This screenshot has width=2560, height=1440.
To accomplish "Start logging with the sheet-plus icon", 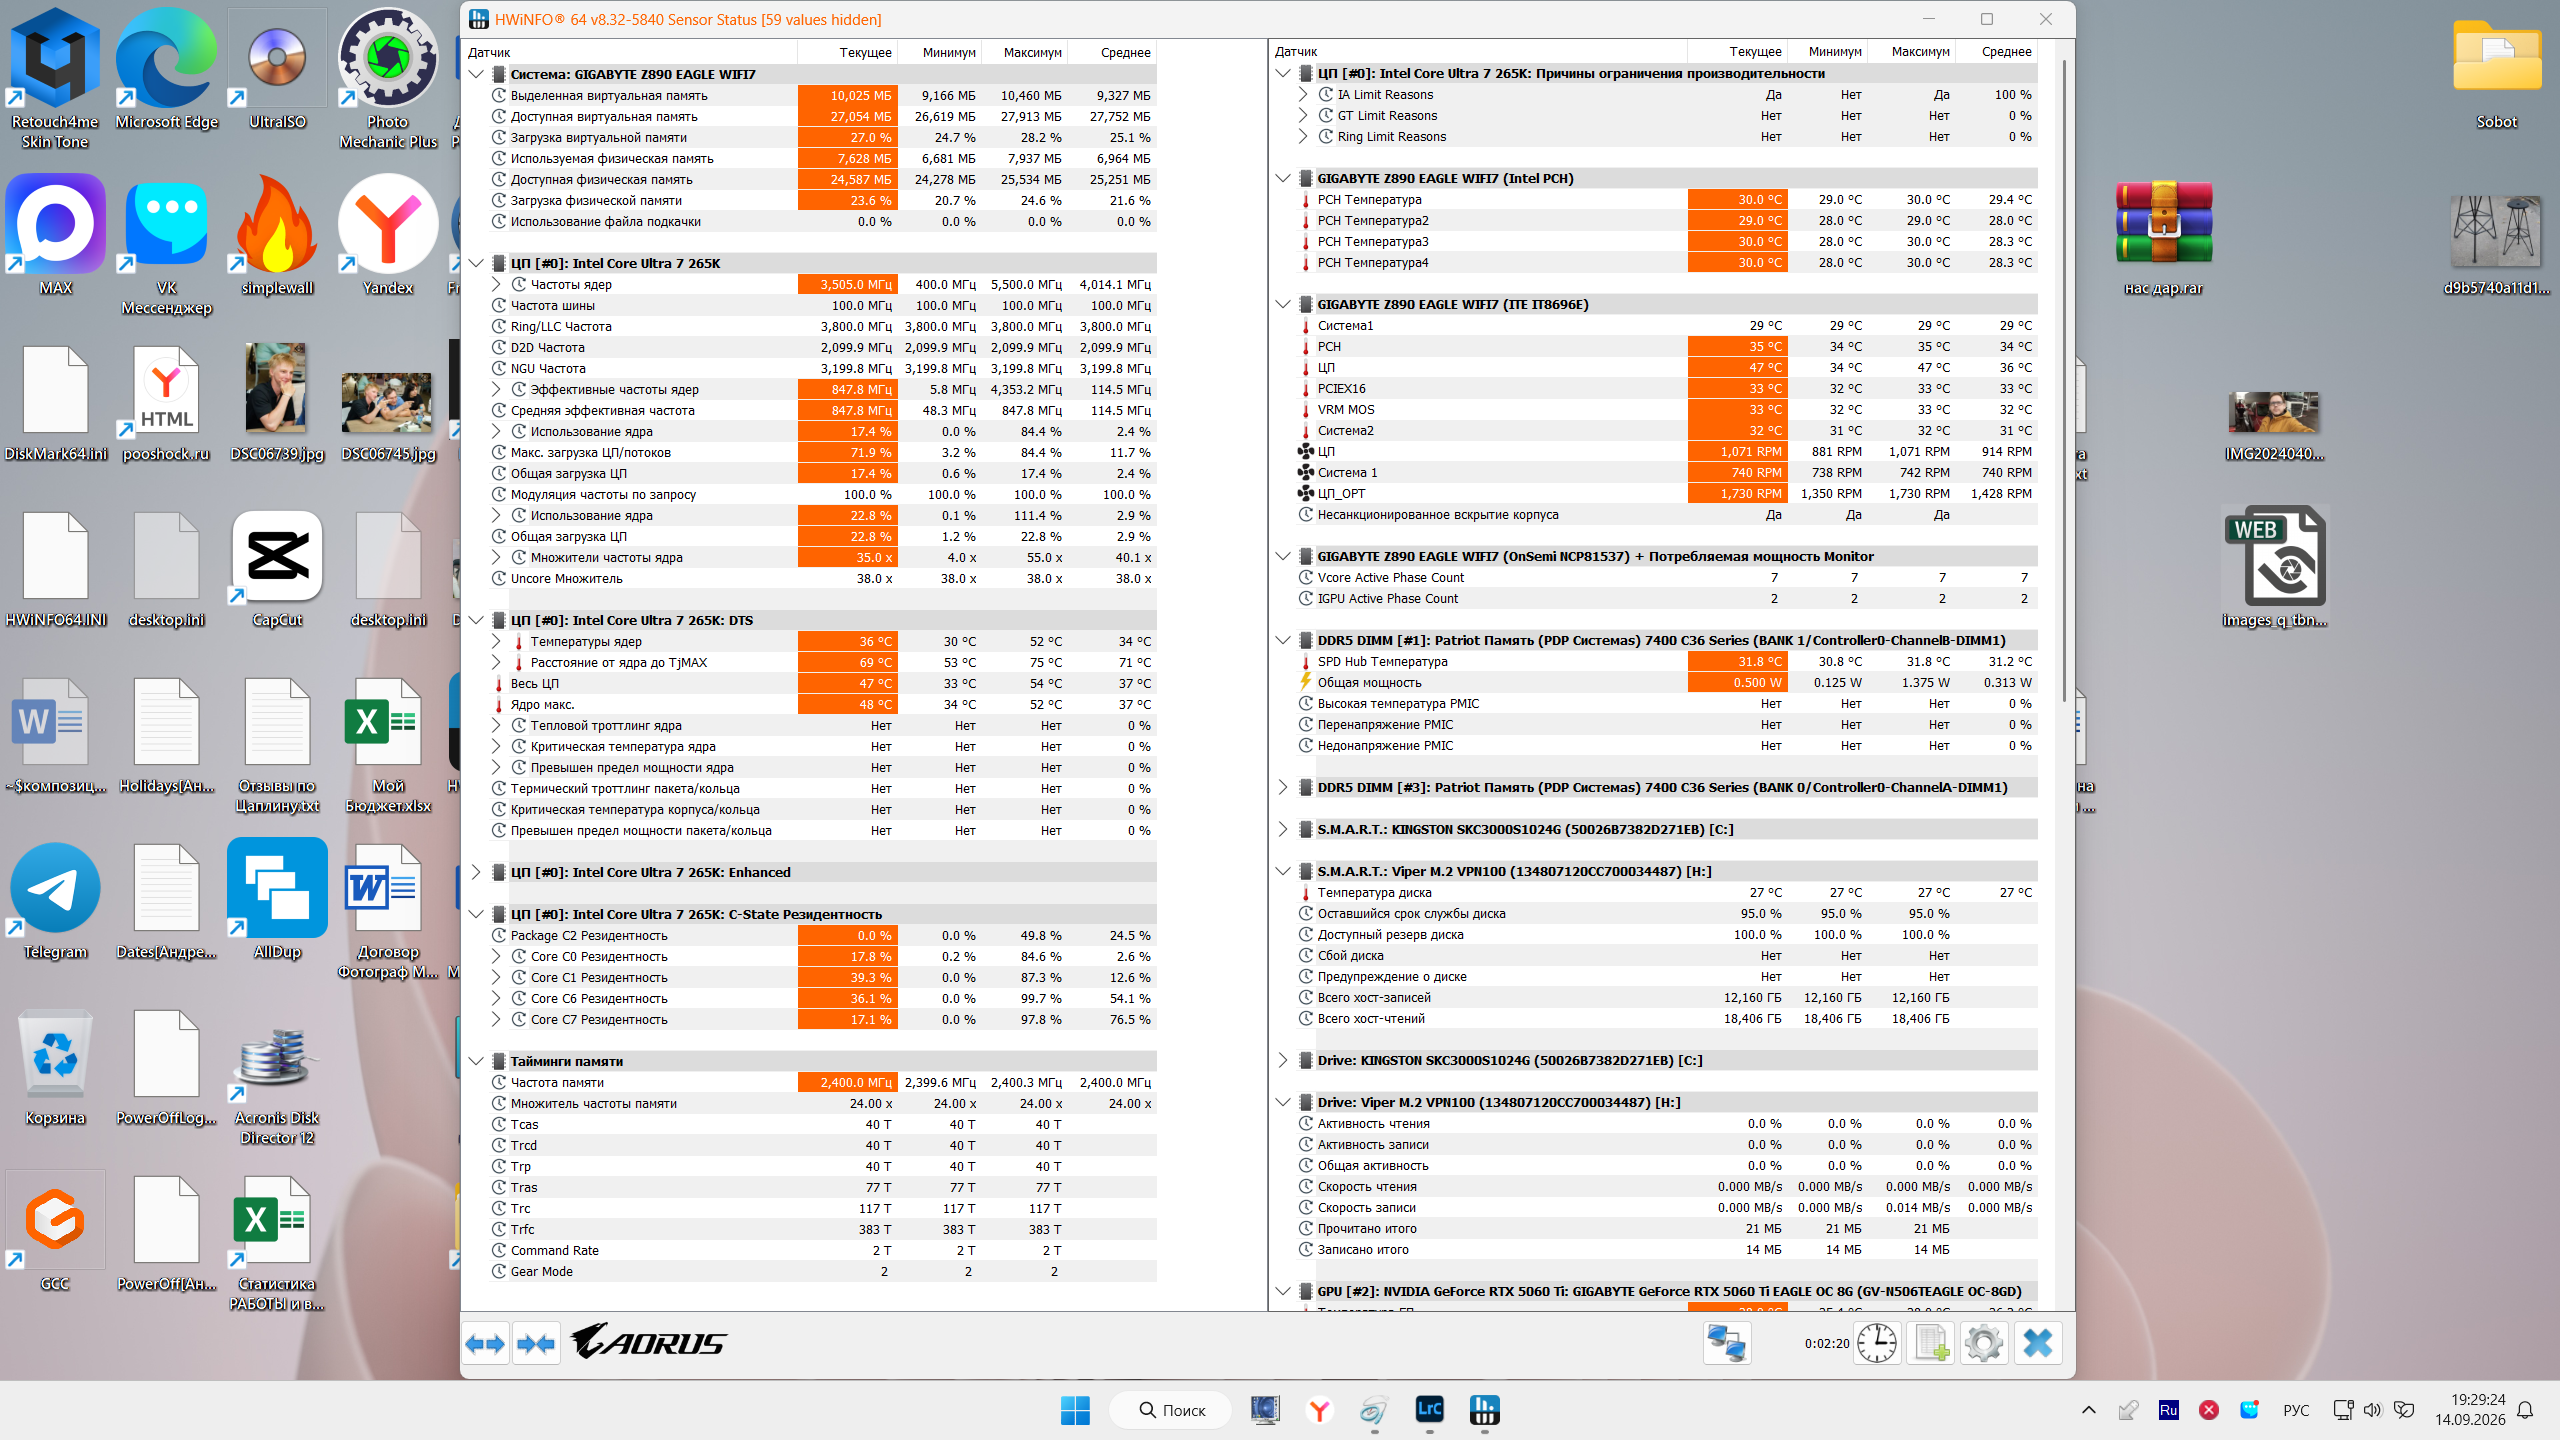I will pos(1930,1343).
